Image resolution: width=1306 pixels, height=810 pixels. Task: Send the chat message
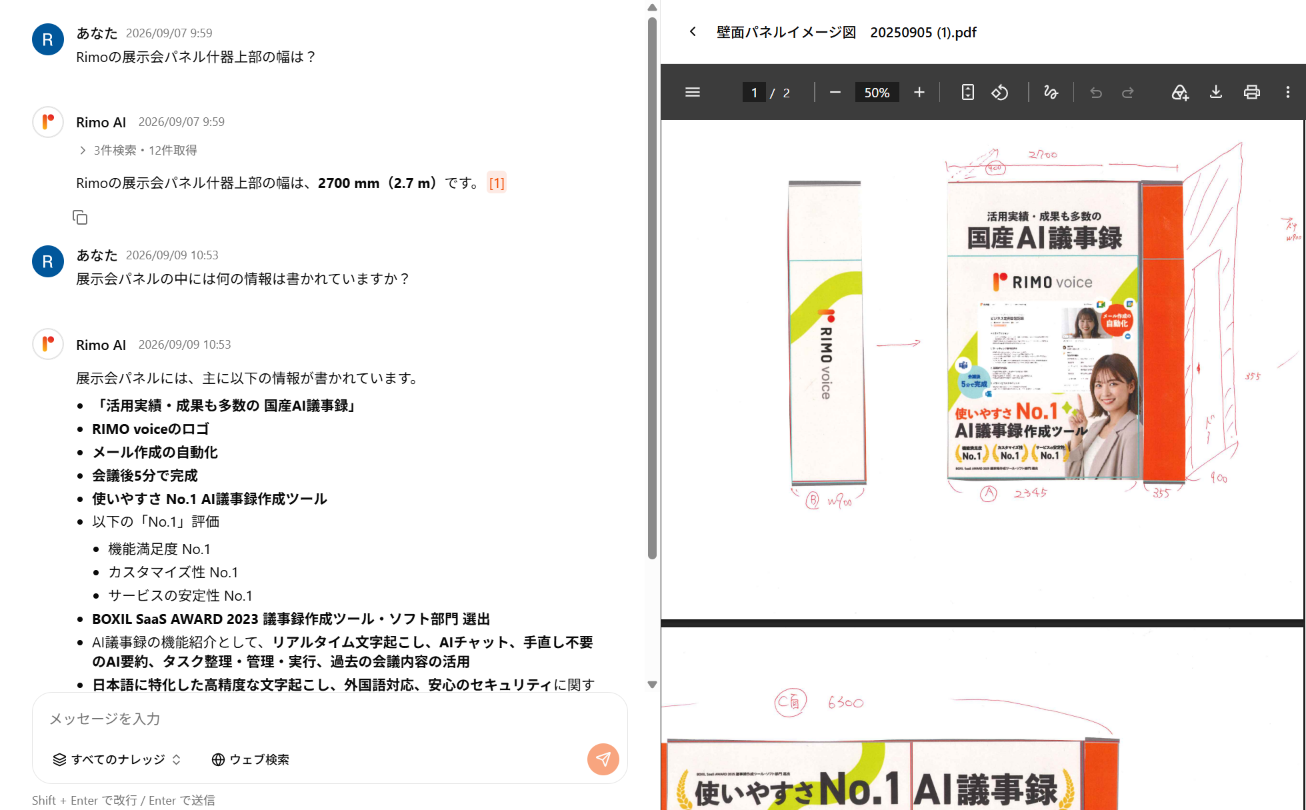click(x=603, y=759)
